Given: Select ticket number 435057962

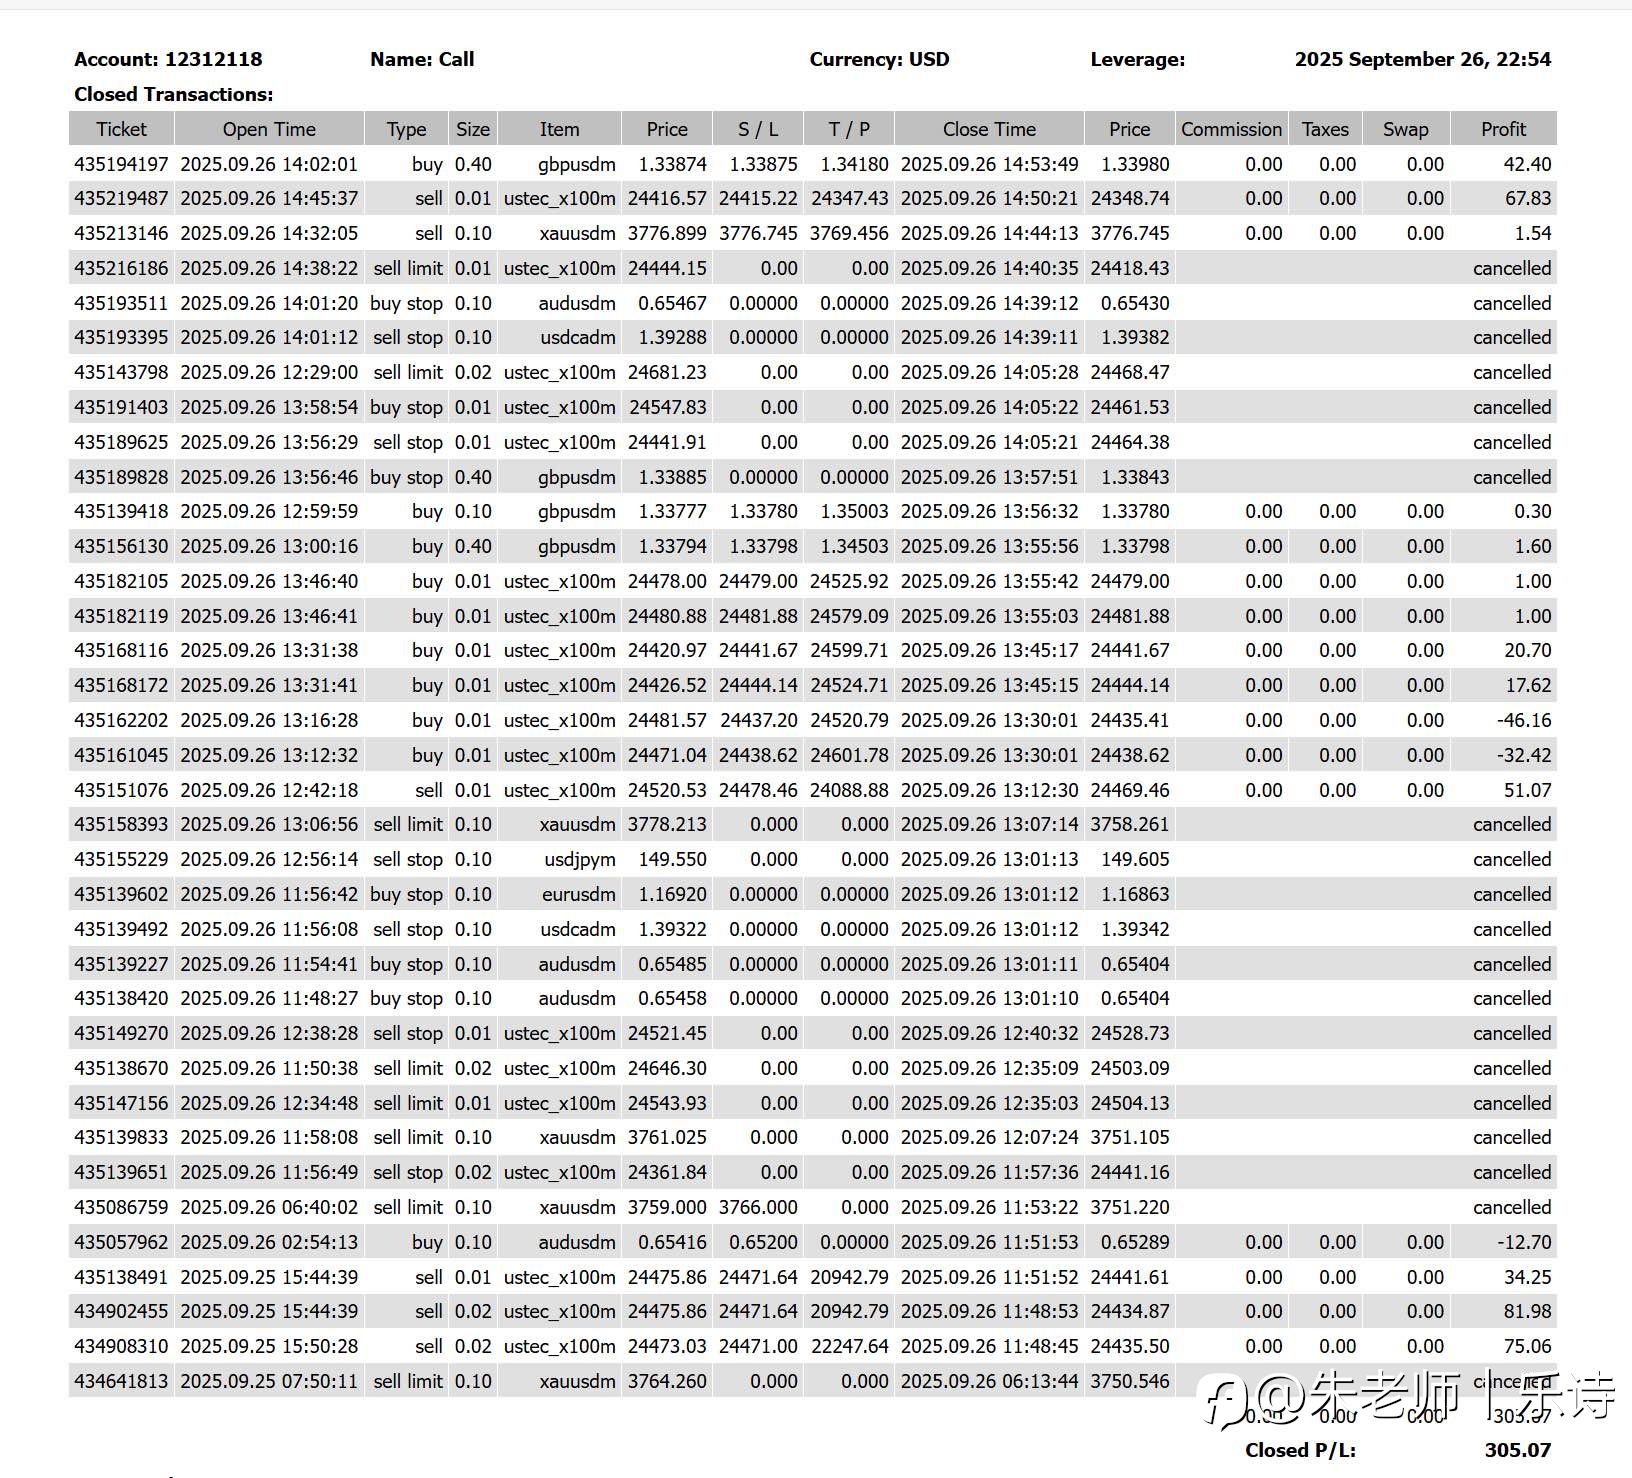Looking at the screenshot, I should (121, 1242).
